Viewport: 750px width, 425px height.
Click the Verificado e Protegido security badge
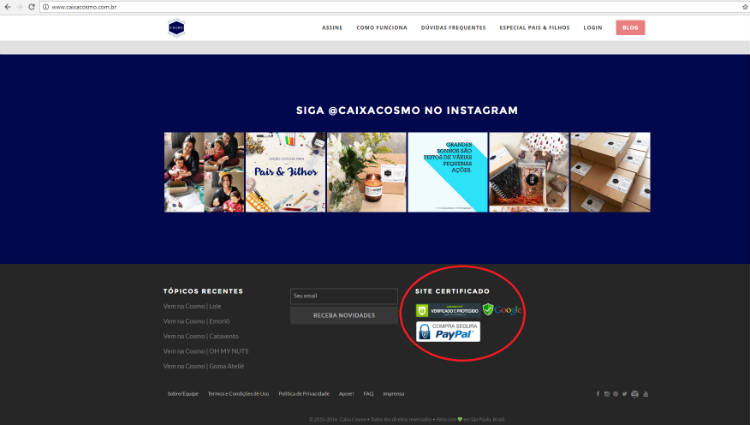[448, 310]
